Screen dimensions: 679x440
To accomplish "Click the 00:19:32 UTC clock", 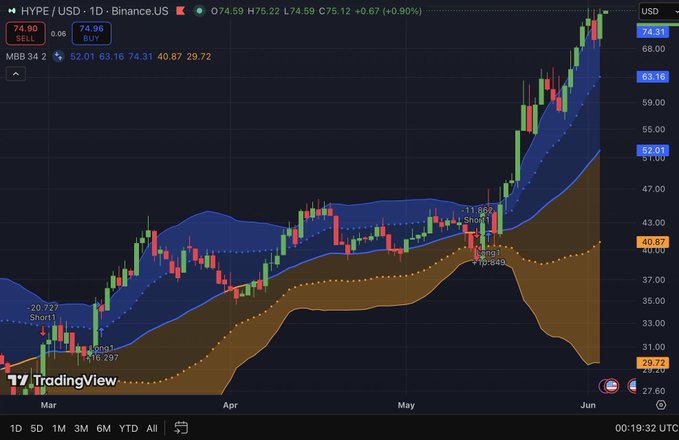I will [647, 428].
